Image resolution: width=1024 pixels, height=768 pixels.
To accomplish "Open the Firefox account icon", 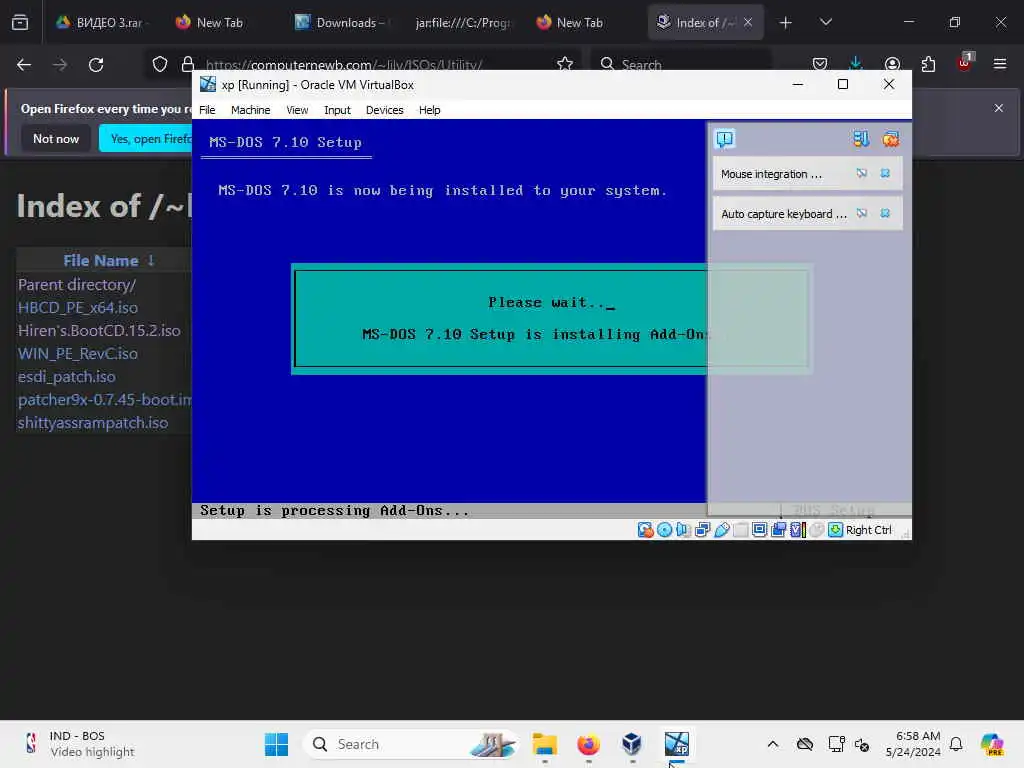I will 892,64.
